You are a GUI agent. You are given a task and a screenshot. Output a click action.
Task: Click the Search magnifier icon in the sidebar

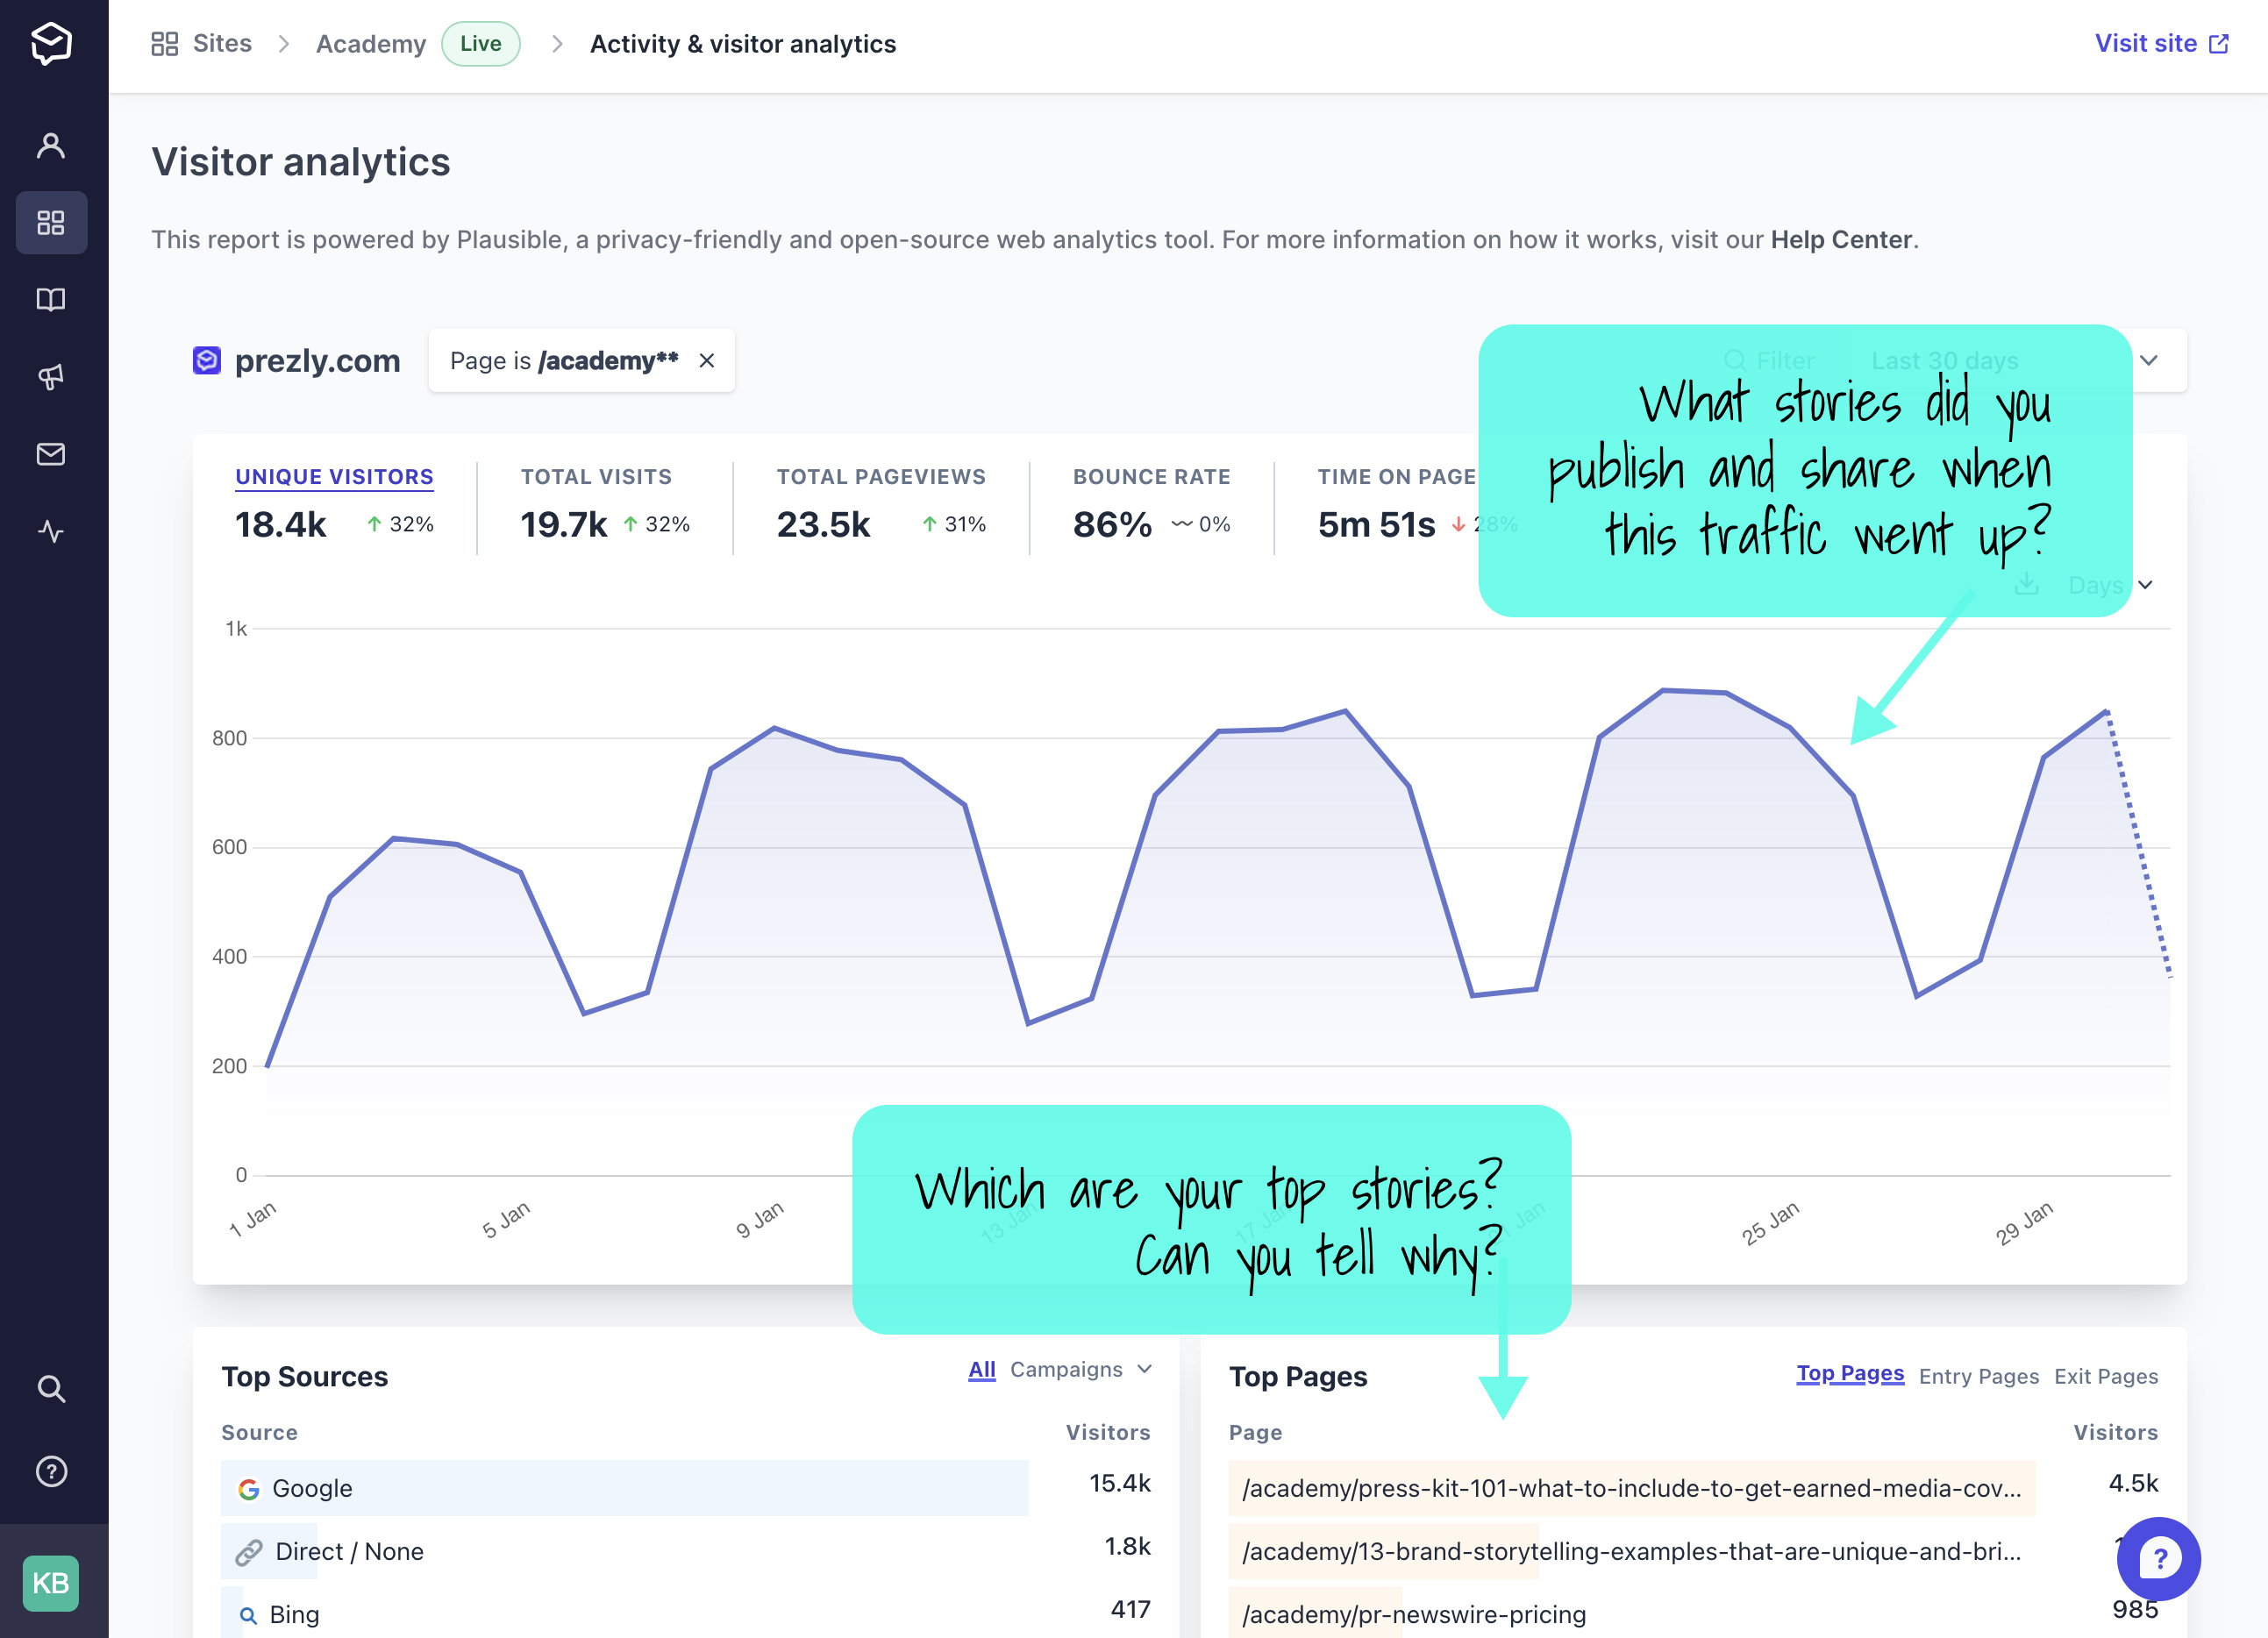pyautogui.click(x=51, y=1389)
